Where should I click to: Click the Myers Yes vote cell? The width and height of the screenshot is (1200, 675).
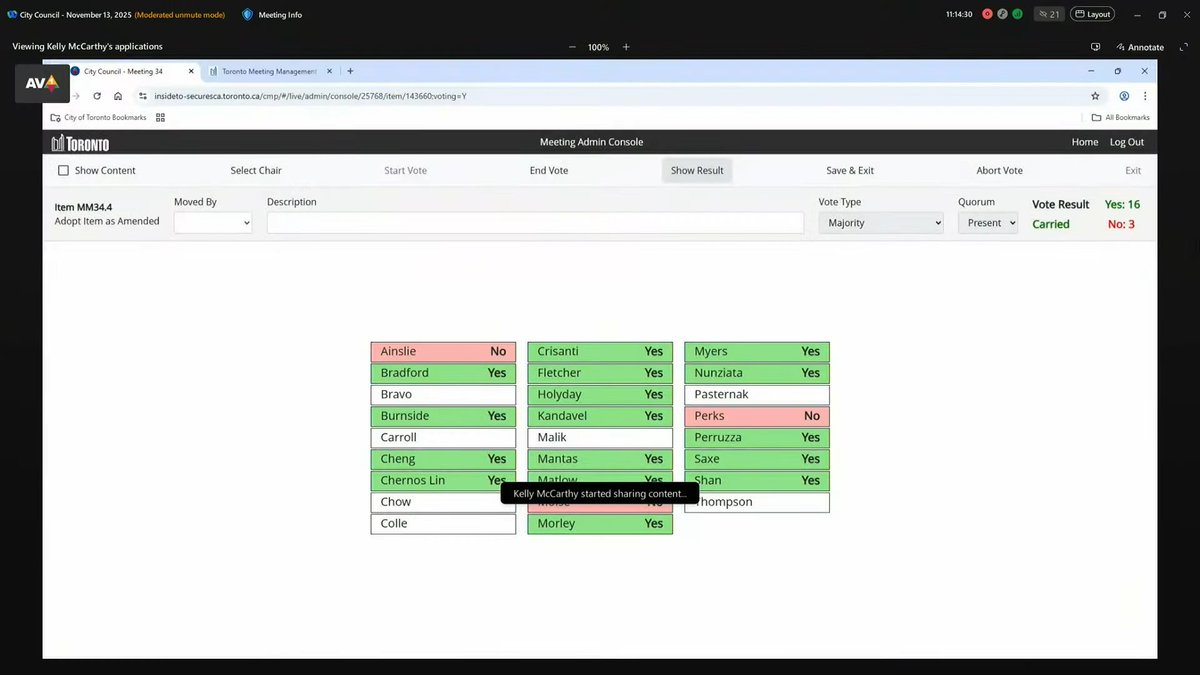point(757,351)
